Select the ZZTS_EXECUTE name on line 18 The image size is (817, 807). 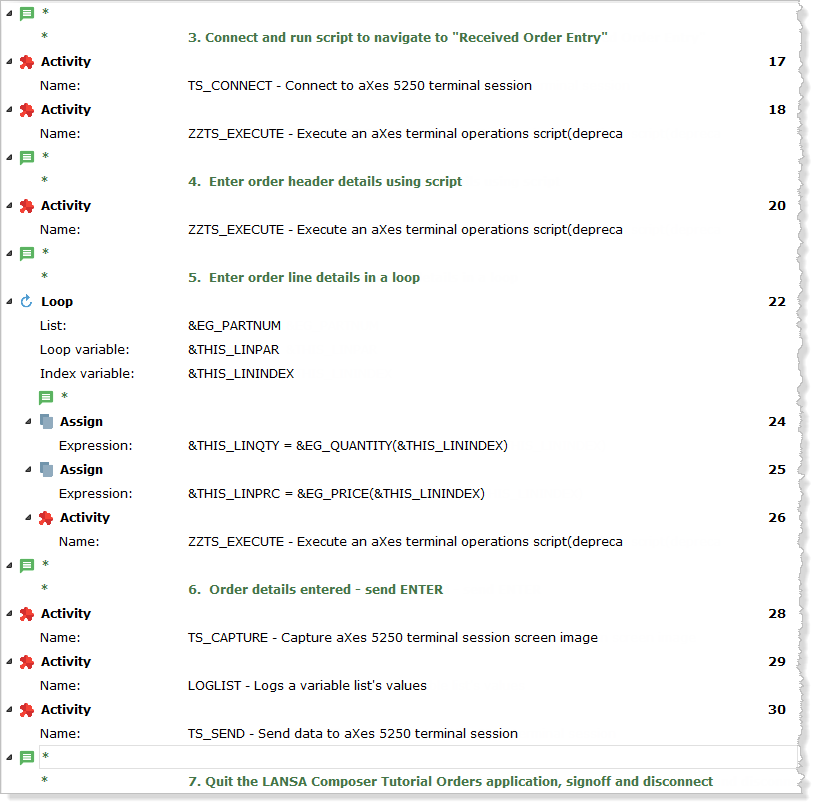(405, 134)
